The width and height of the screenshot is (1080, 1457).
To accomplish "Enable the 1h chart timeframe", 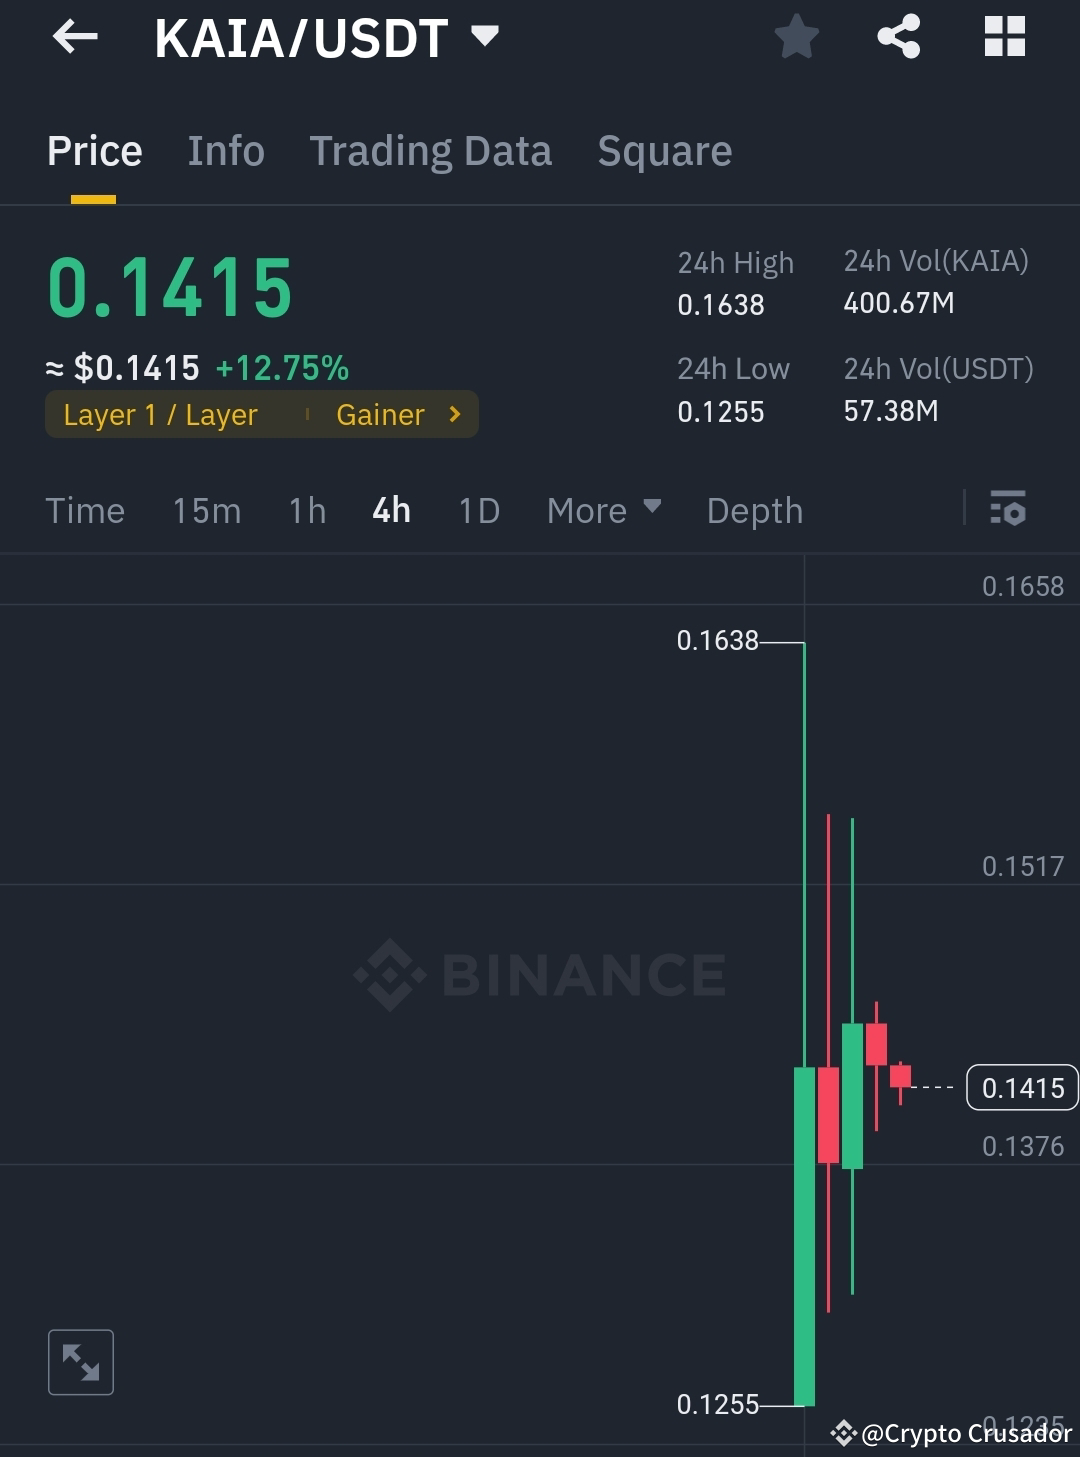I will click(x=306, y=510).
